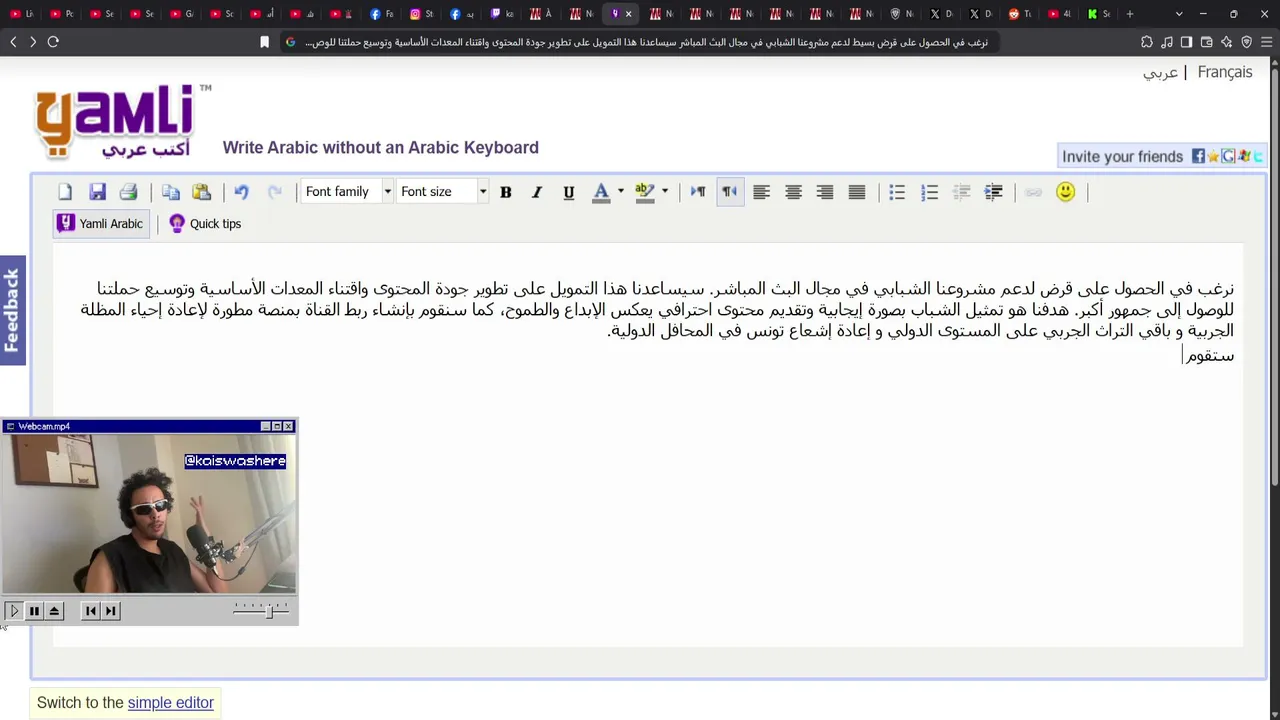Toggle italic formatting
1280x720 pixels.
point(537,192)
